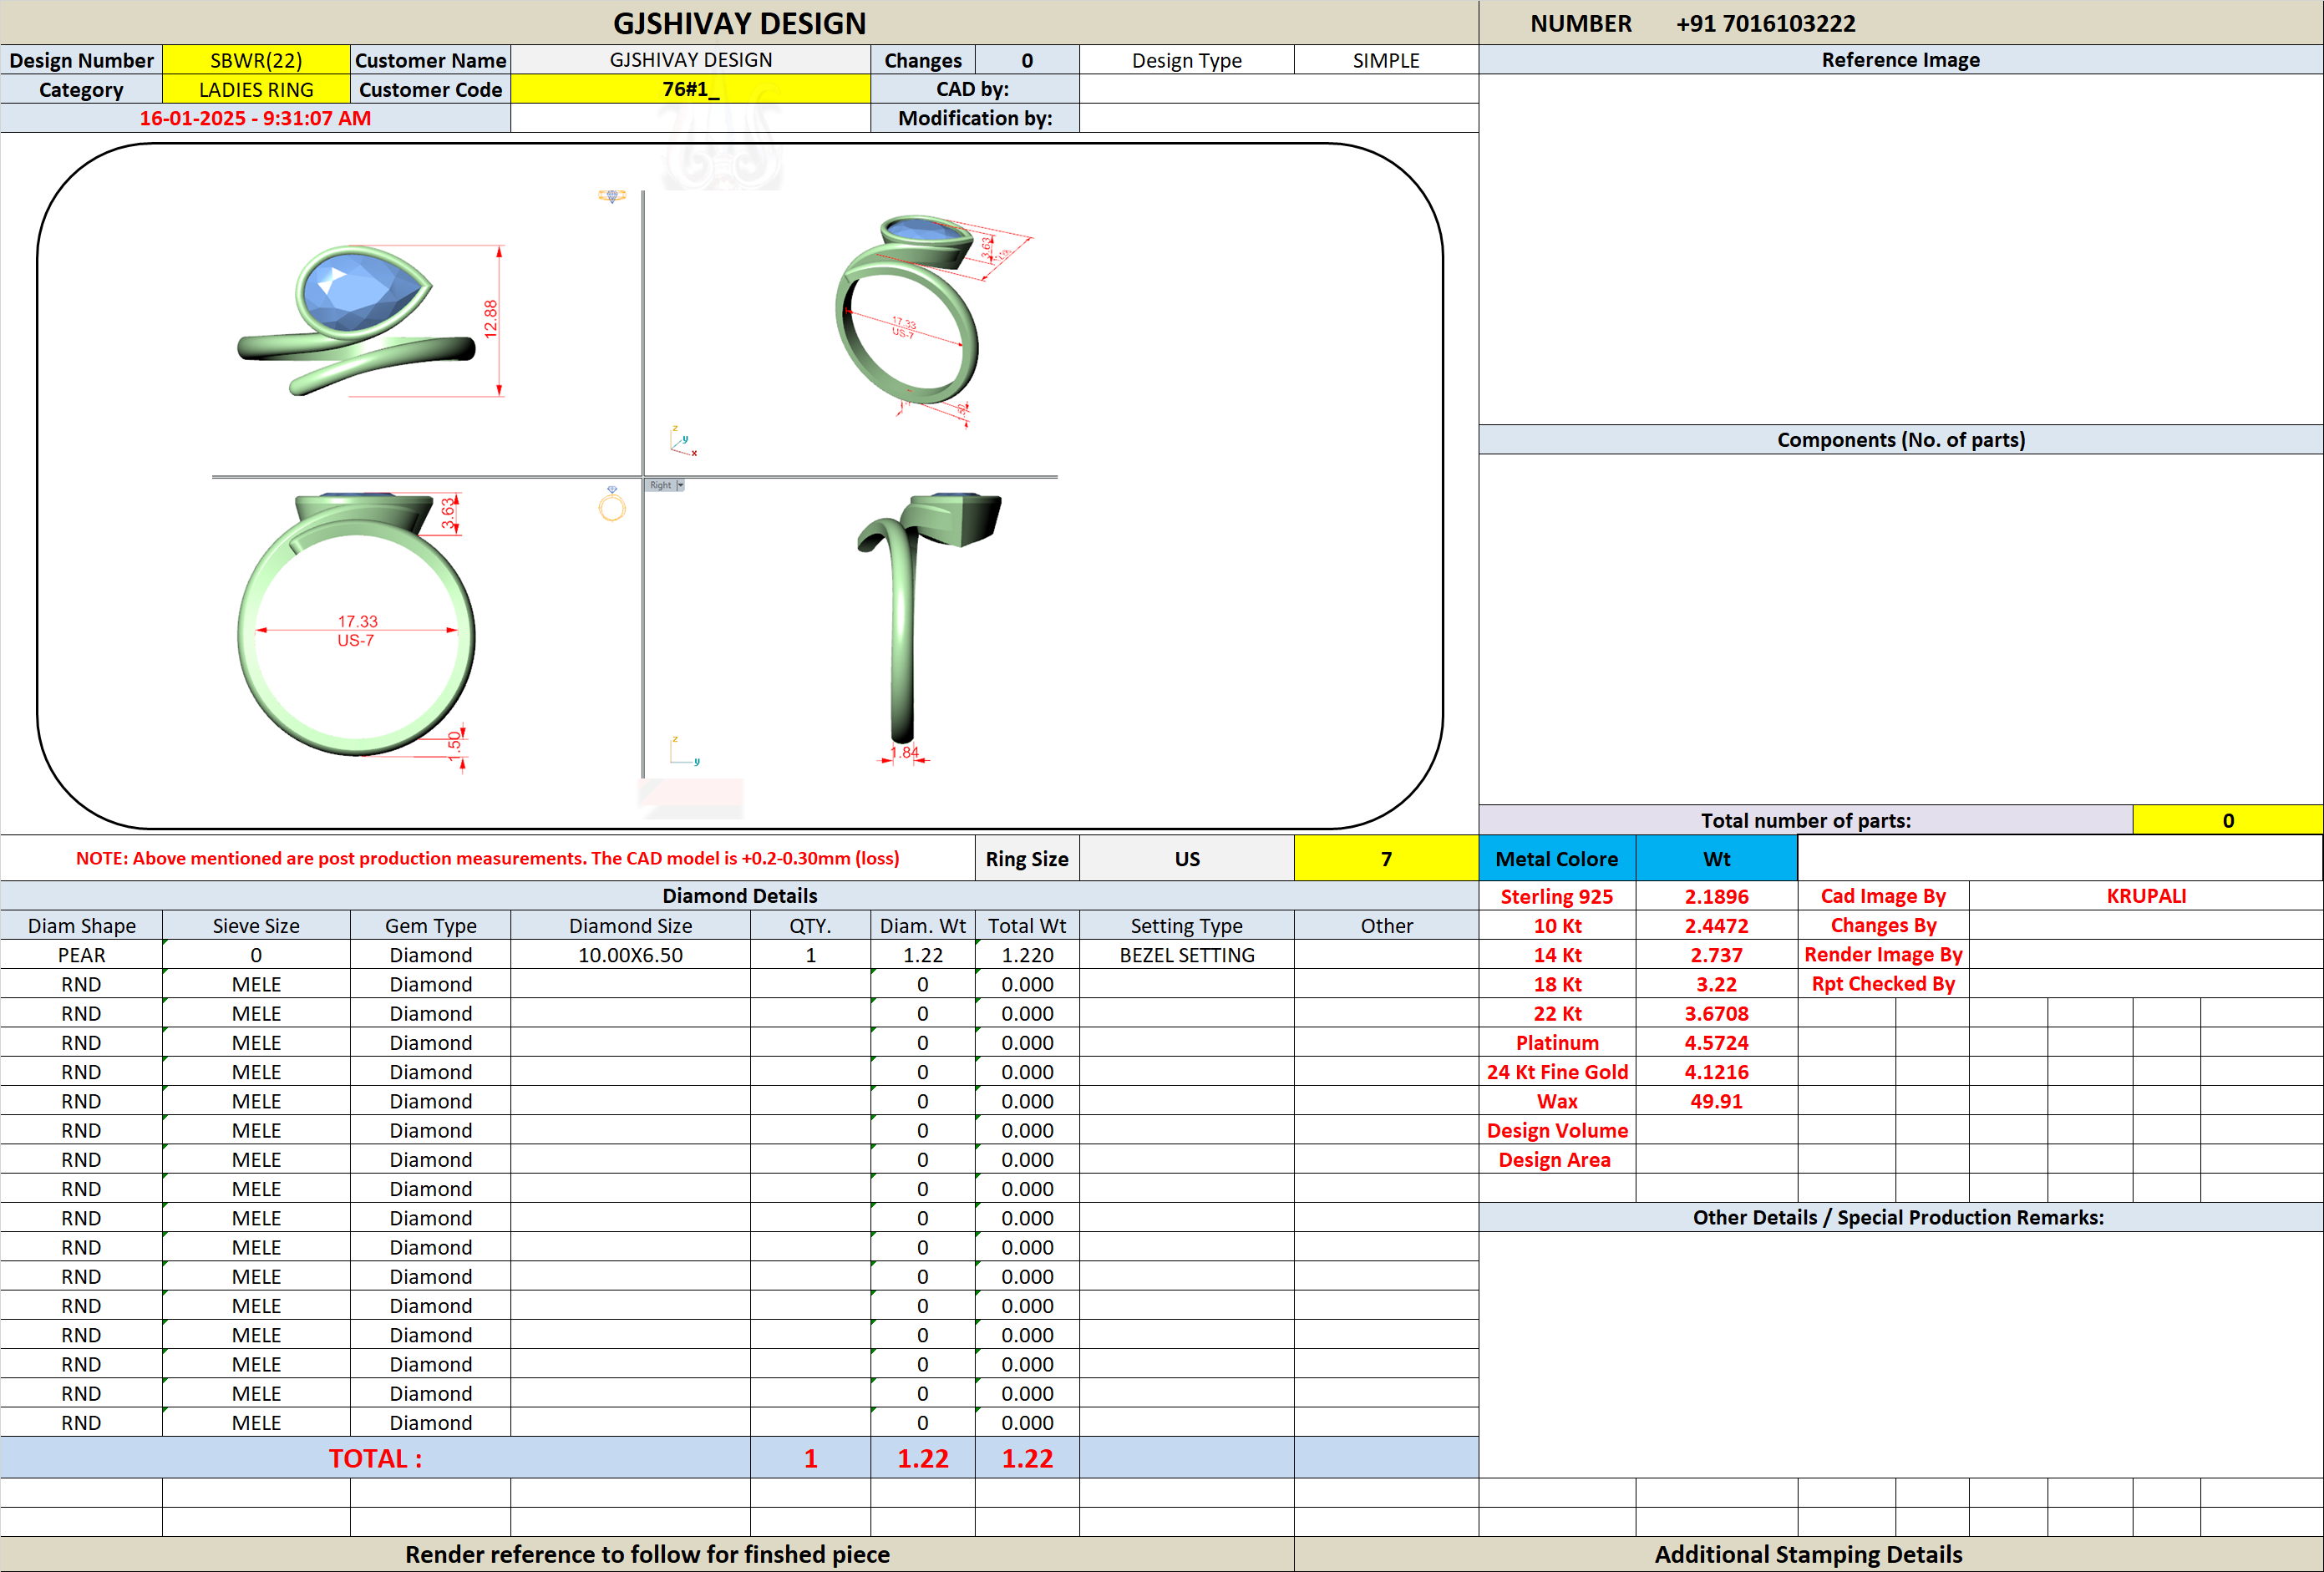The height and width of the screenshot is (1572, 2324).
Task: Click the PEAR diamond shape cell
Action: [81, 955]
